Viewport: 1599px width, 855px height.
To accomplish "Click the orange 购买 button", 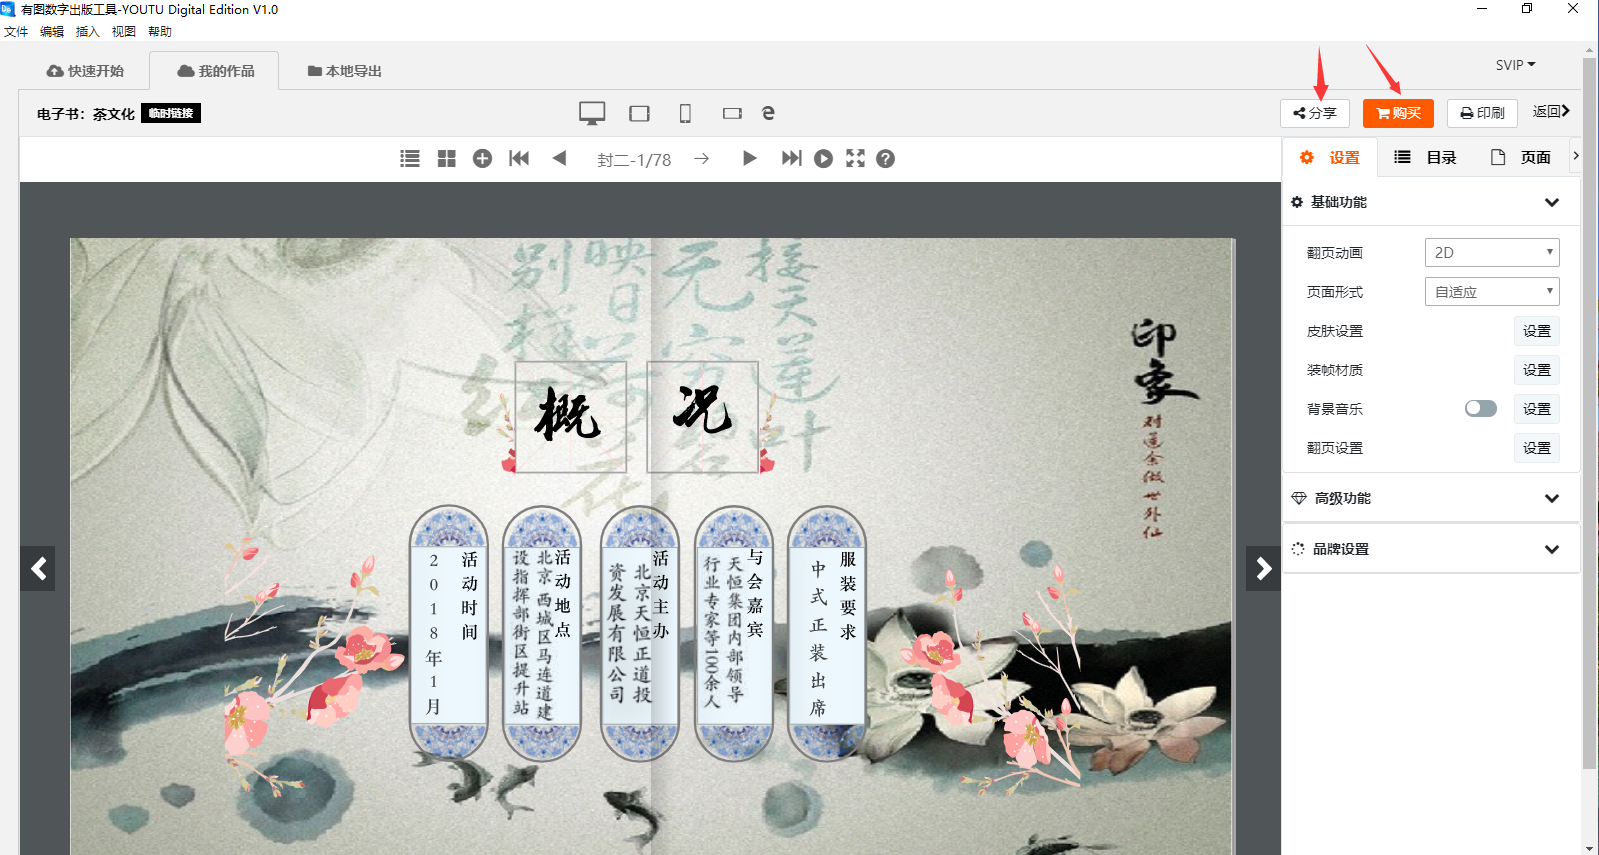I will [1398, 113].
